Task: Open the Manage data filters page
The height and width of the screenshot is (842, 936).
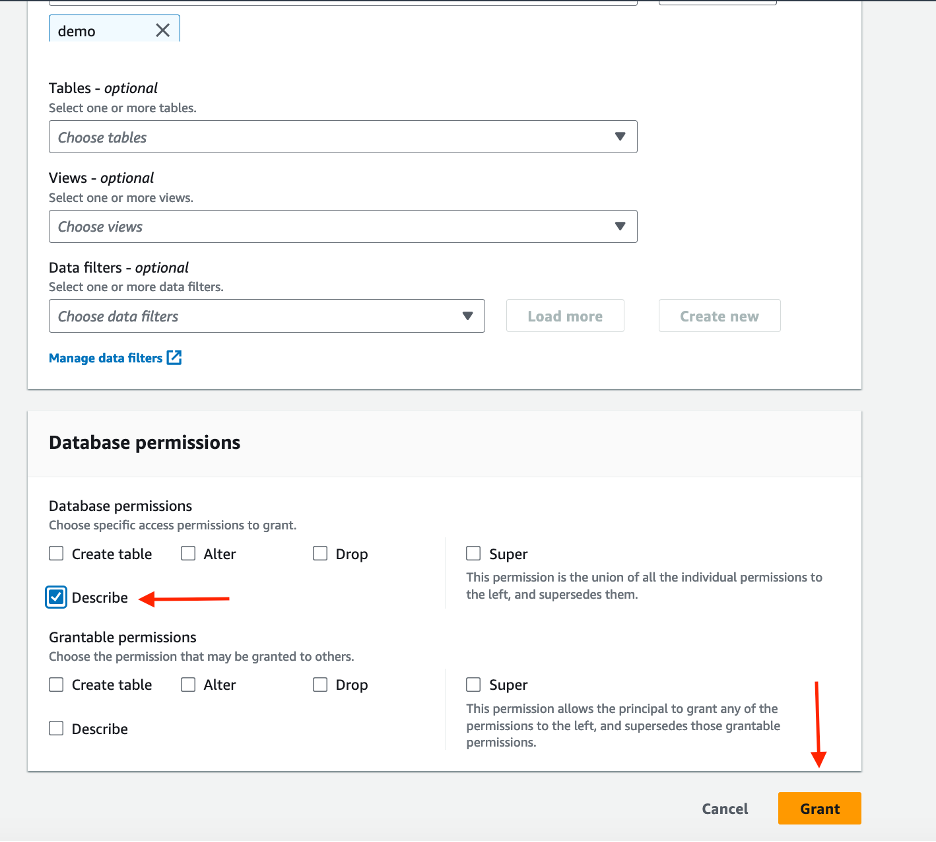Action: click(106, 357)
